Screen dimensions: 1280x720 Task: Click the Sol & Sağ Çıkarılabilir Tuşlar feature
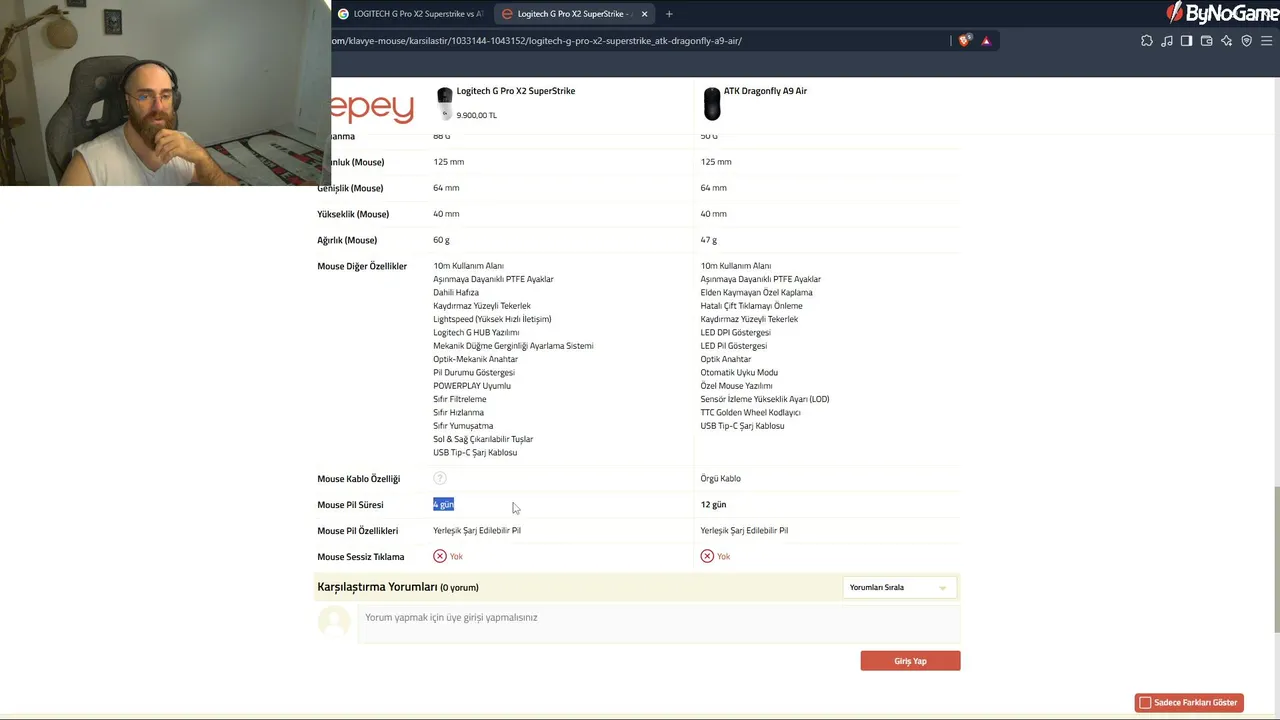point(483,439)
